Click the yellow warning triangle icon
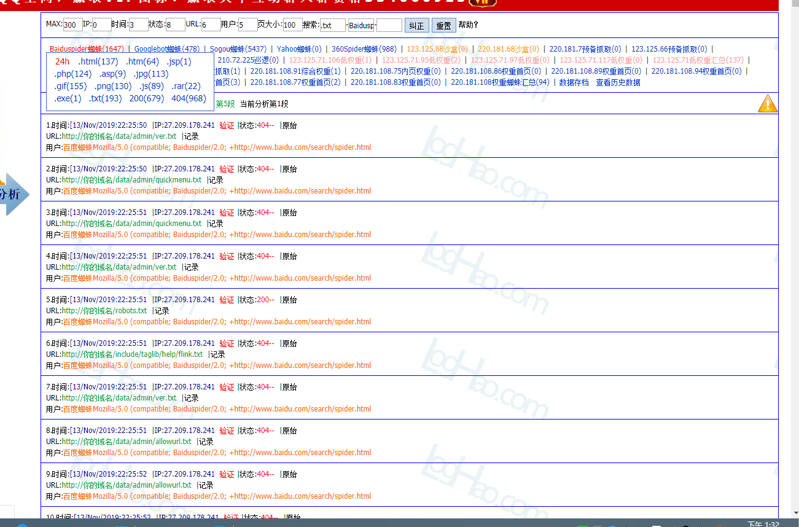Image resolution: width=799 pixels, height=527 pixels. coord(767,103)
